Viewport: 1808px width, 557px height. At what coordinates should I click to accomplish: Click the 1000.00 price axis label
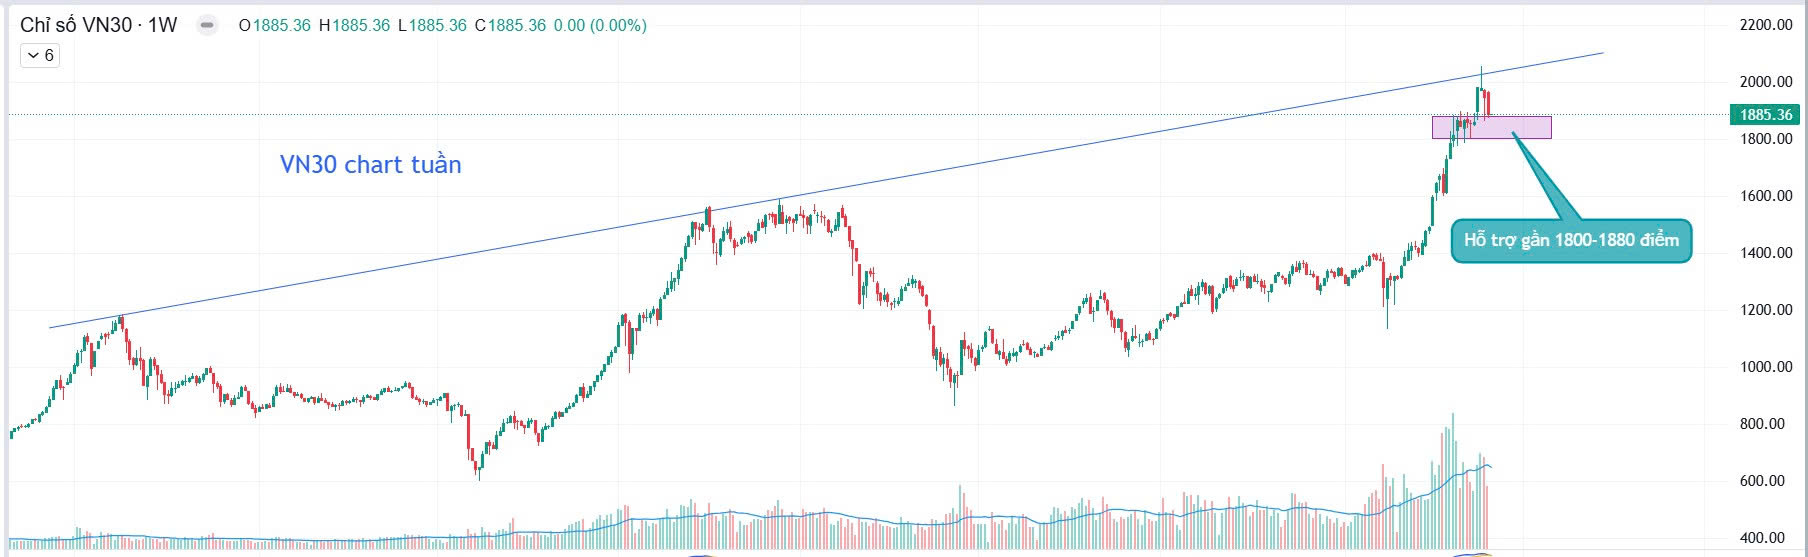click(x=1766, y=367)
